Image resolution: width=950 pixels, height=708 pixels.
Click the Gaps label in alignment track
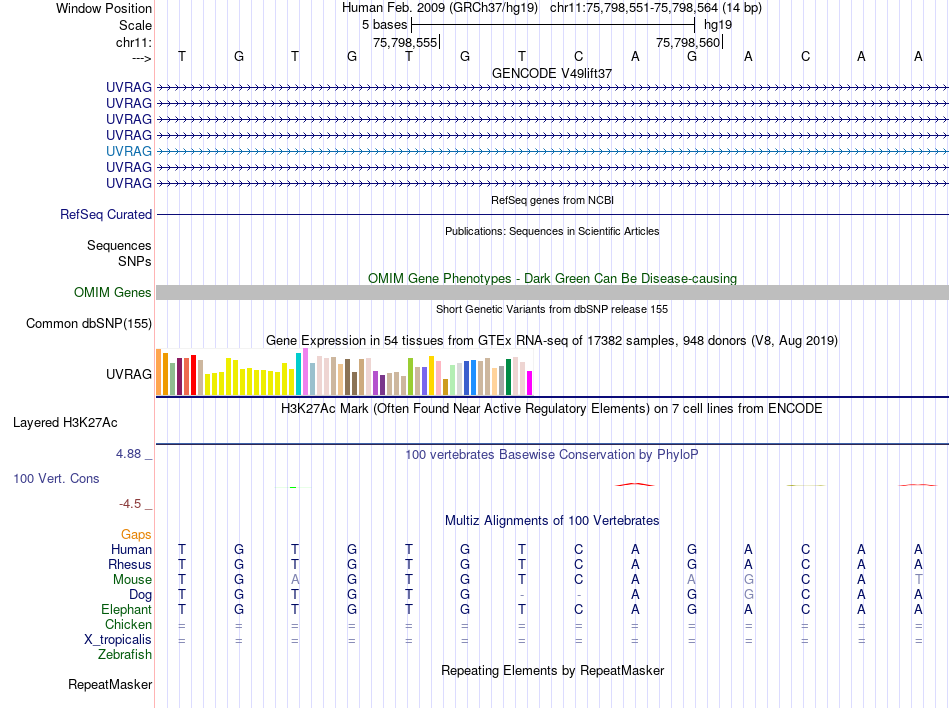(x=136, y=534)
